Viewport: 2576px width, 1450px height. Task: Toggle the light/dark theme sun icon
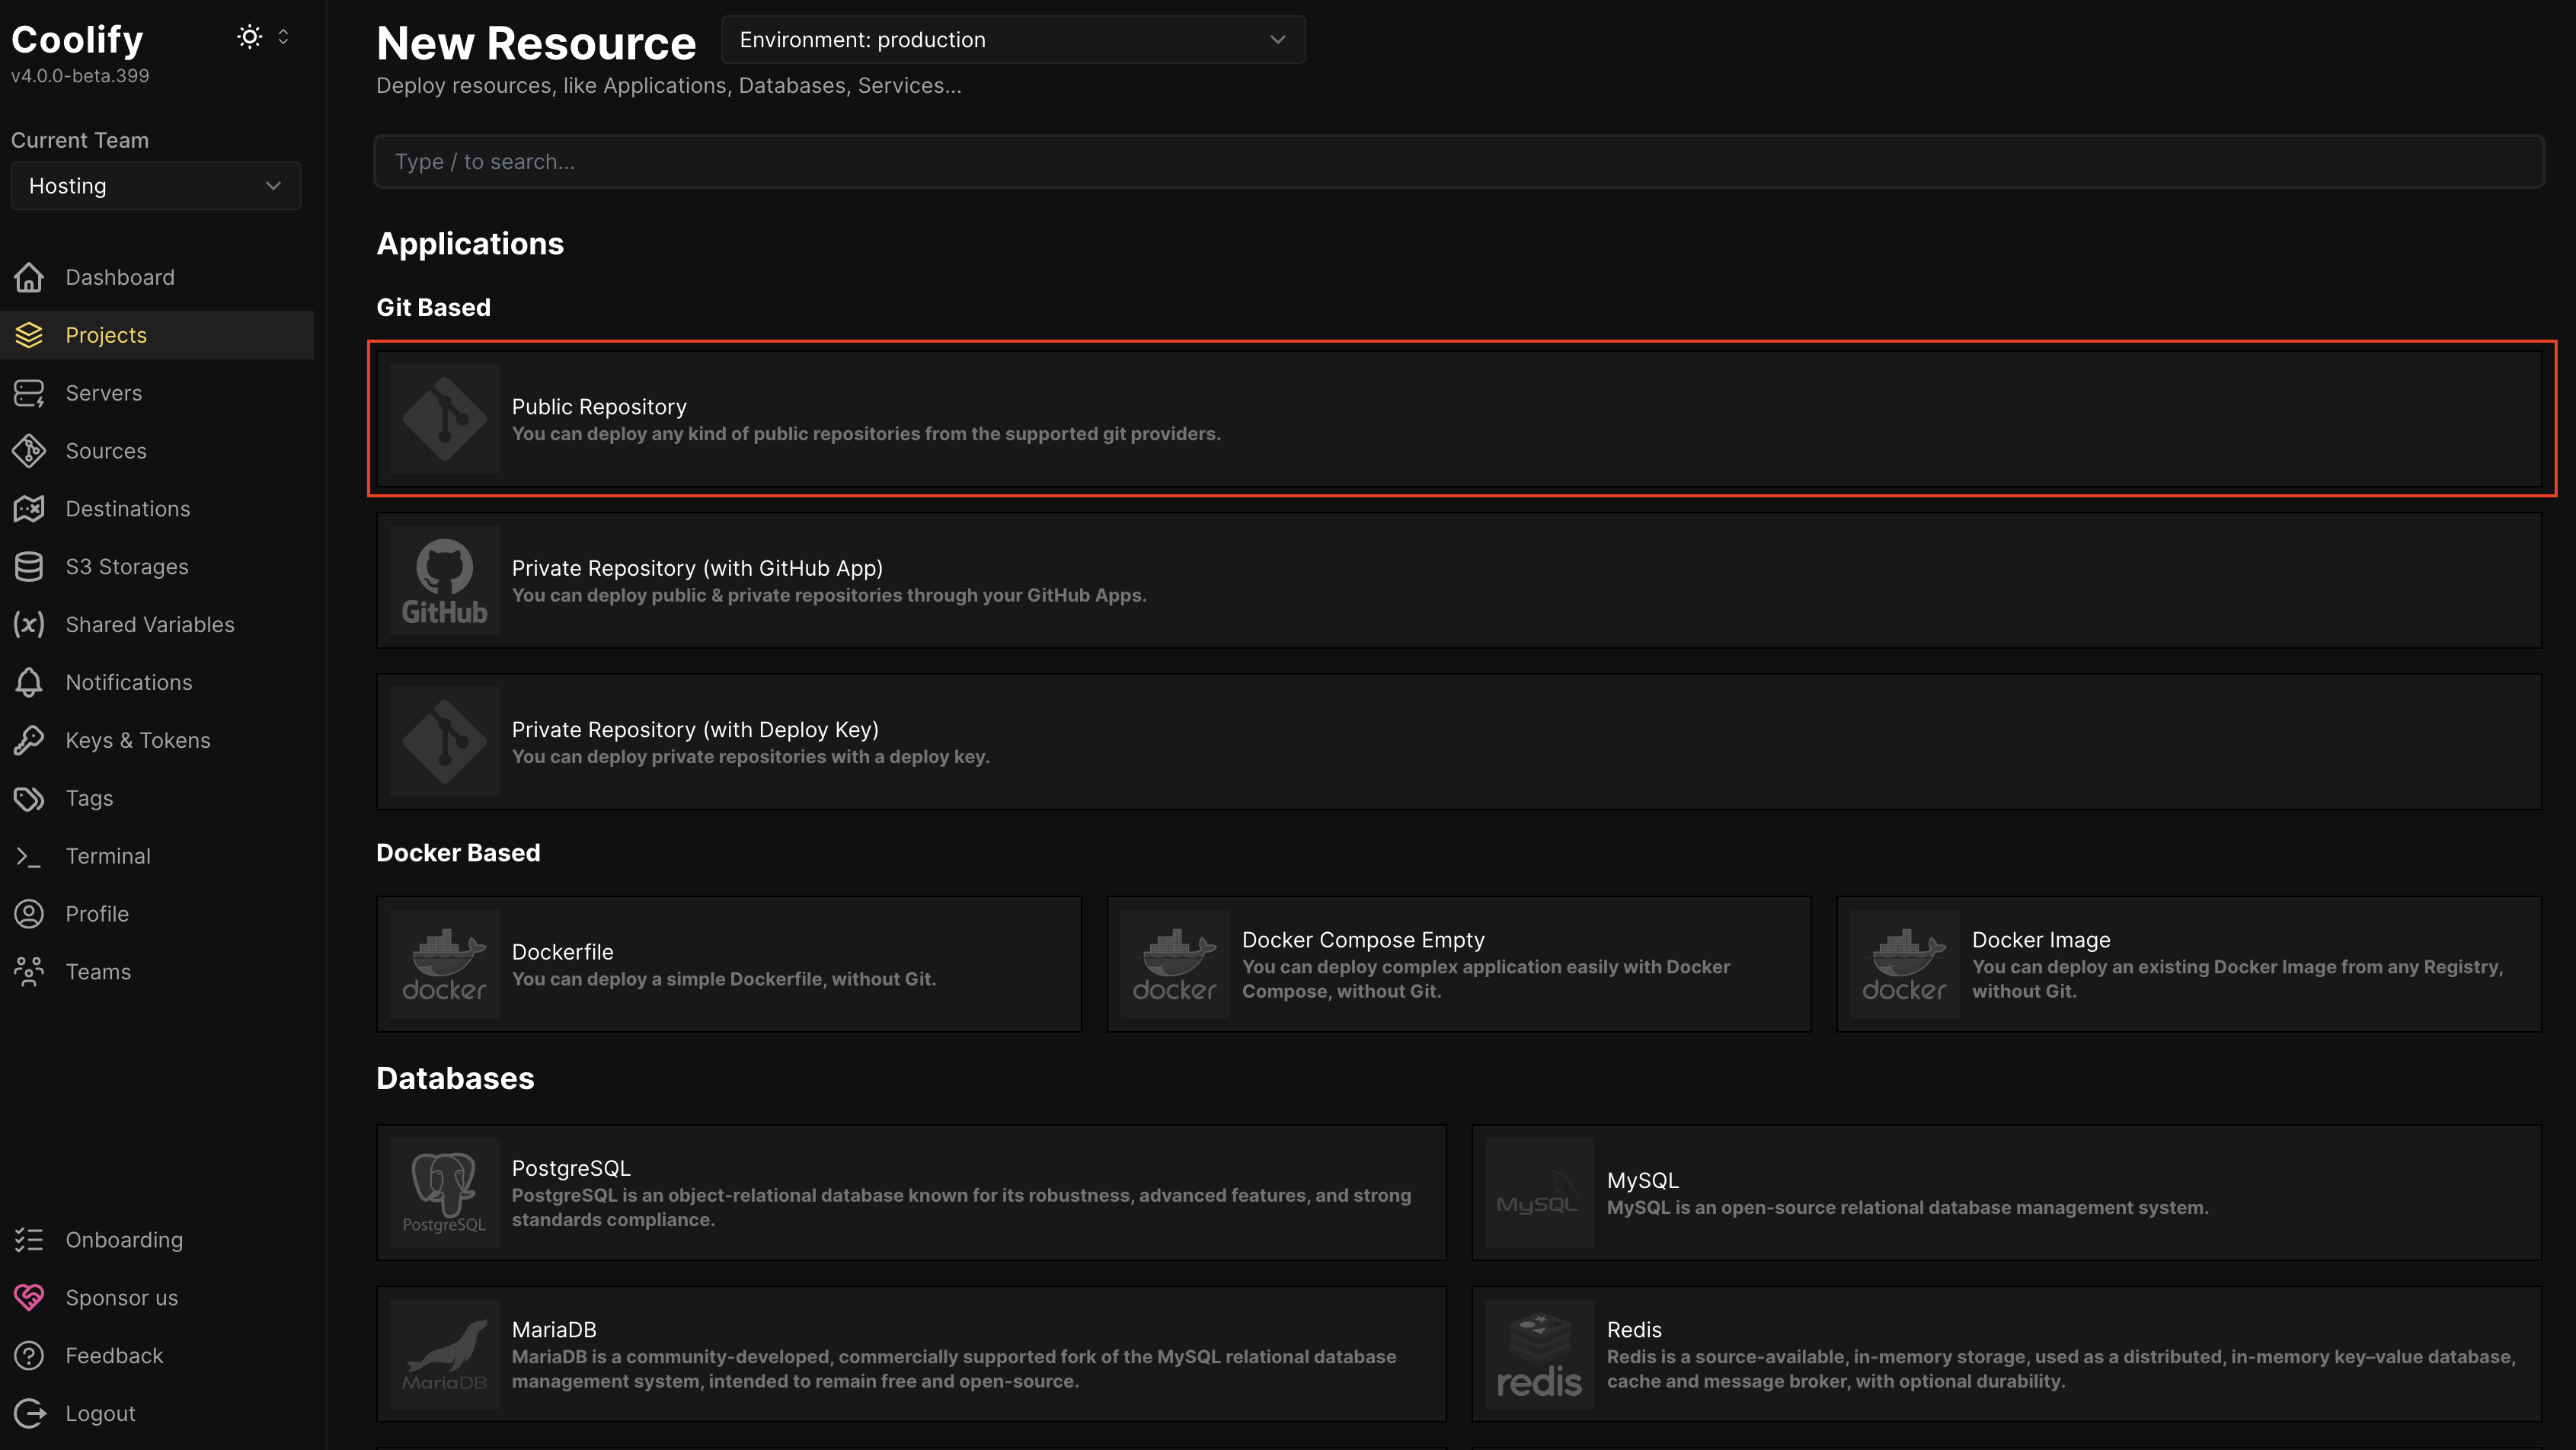point(249,36)
